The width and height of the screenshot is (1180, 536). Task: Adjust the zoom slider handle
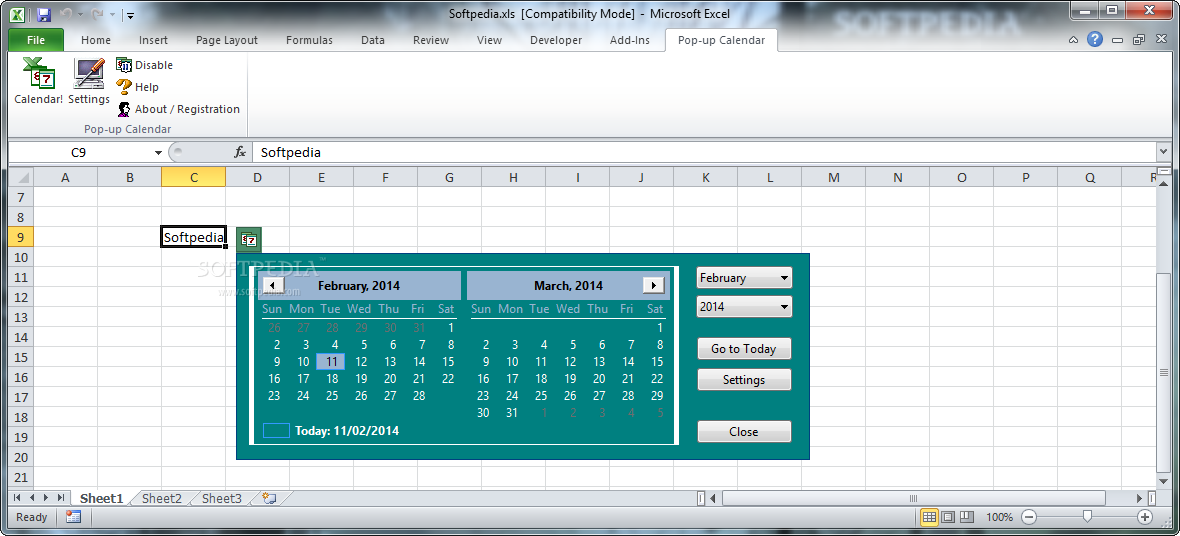[x=1087, y=516]
